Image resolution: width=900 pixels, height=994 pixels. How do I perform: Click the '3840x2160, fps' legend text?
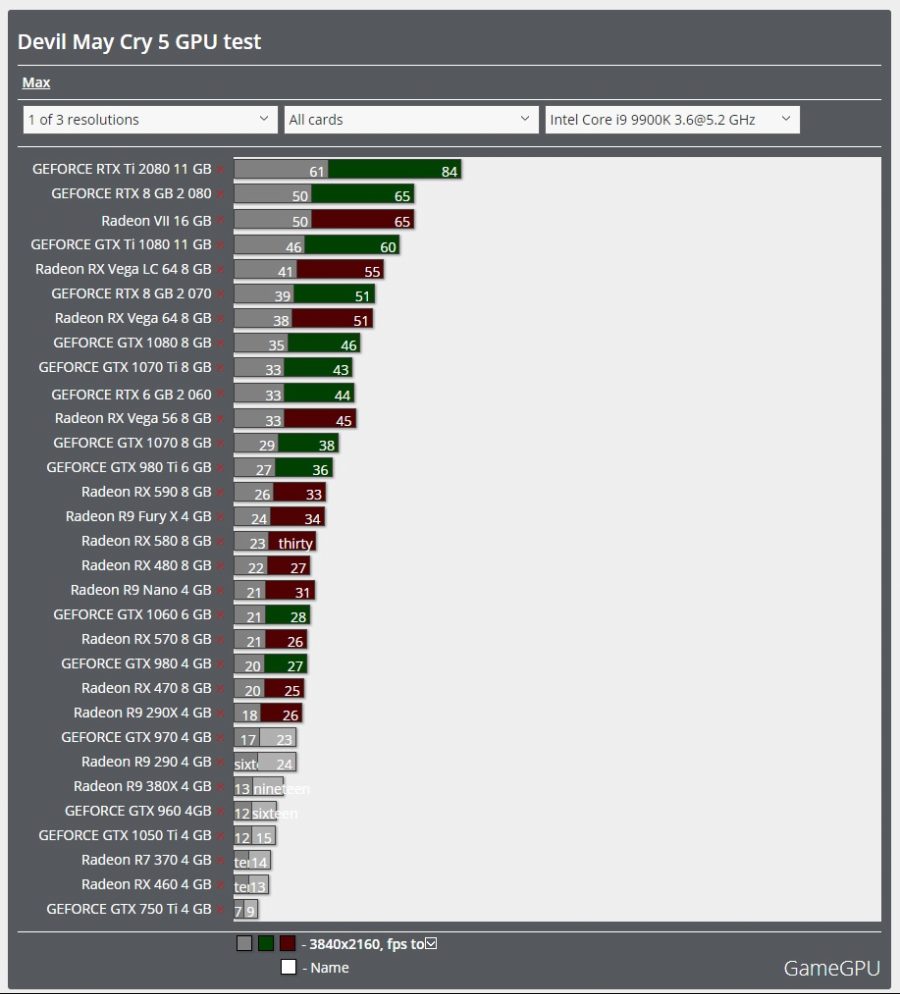[359, 944]
